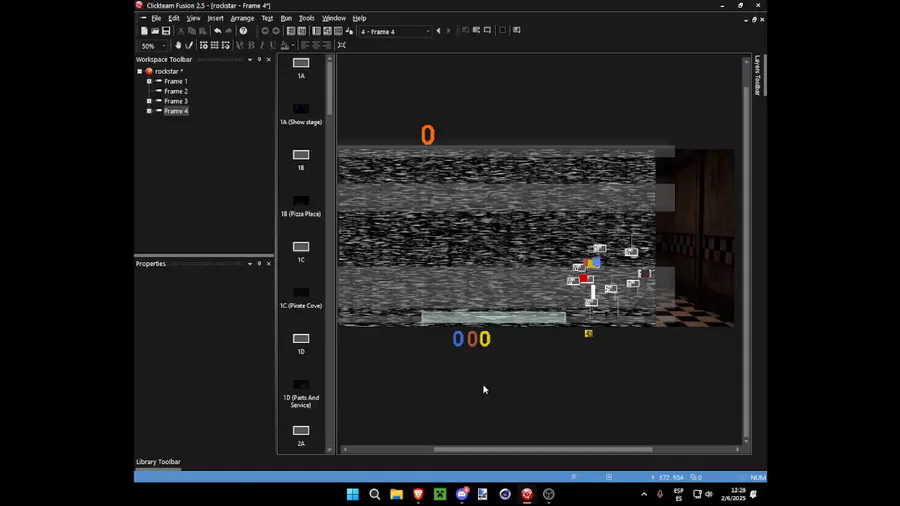900x506 pixels.
Task: Select the blue 0 counter object
Action: point(457,339)
